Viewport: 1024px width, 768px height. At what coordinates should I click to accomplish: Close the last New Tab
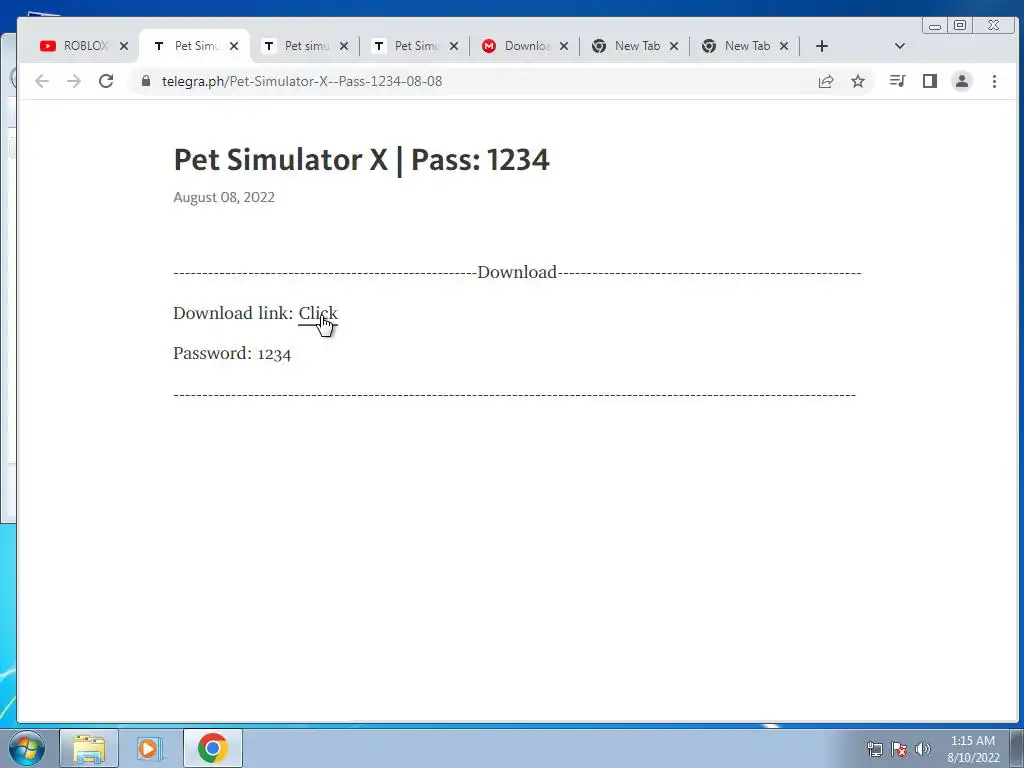pyautogui.click(x=784, y=46)
